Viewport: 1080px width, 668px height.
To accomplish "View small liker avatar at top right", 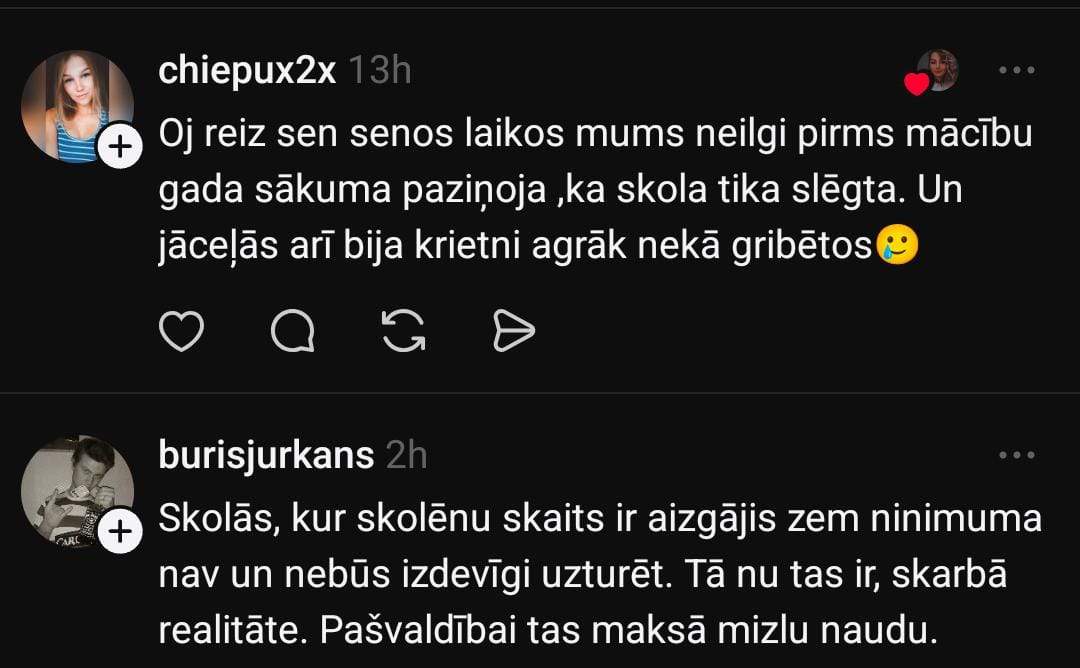I will pyautogui.click(x=940, y=70).
